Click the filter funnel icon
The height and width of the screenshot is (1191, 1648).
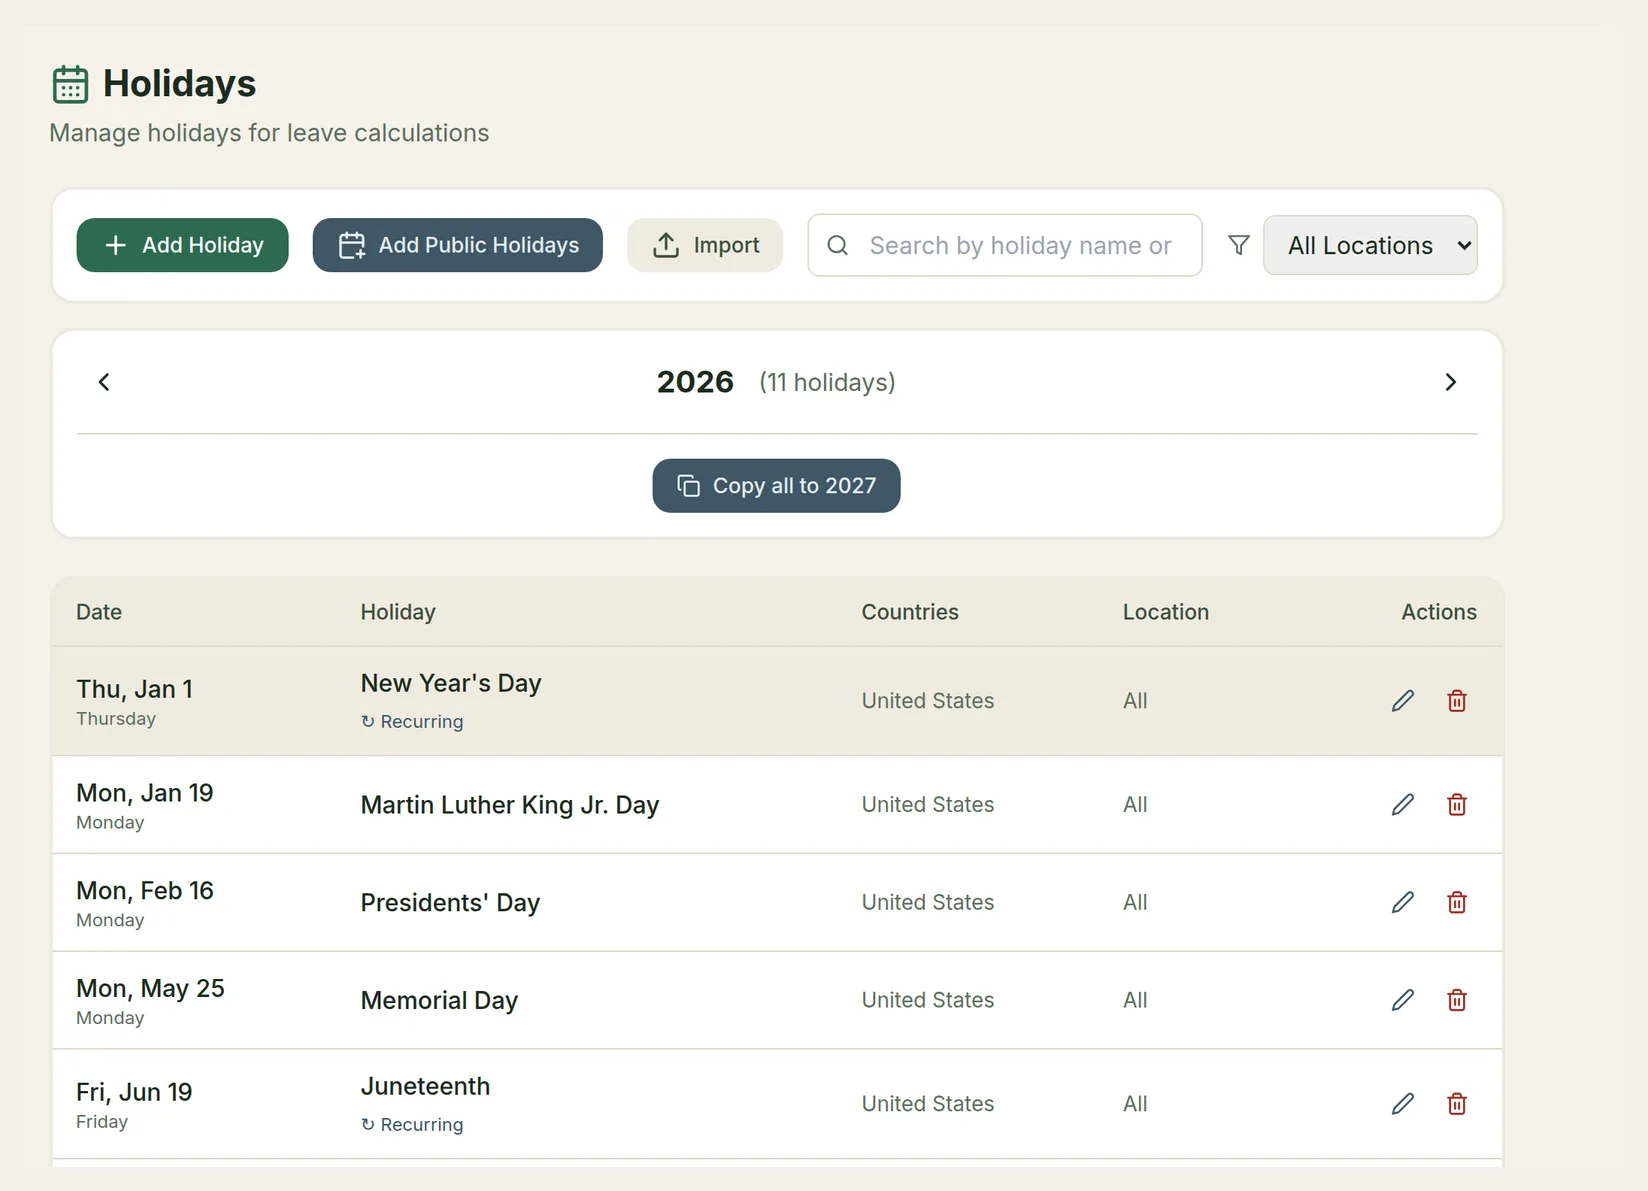(x=1239, y=245)
